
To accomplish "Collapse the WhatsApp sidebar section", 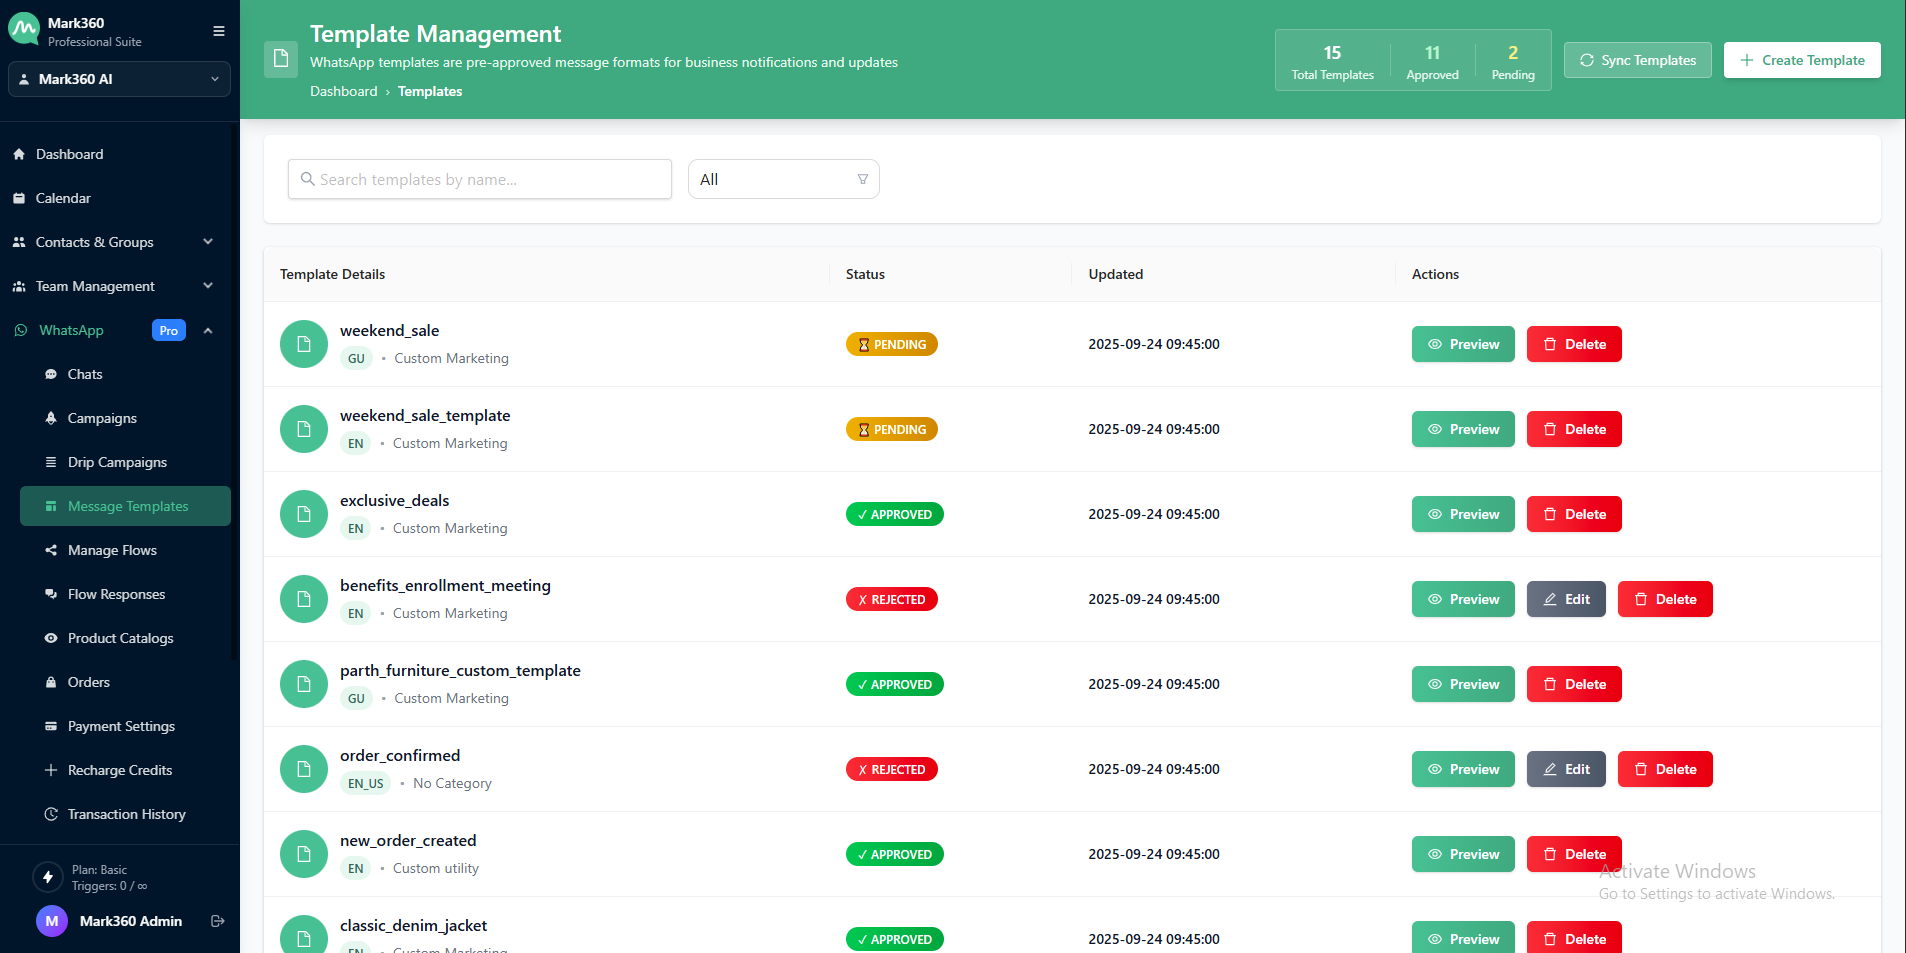I will (x=208, y=330).
